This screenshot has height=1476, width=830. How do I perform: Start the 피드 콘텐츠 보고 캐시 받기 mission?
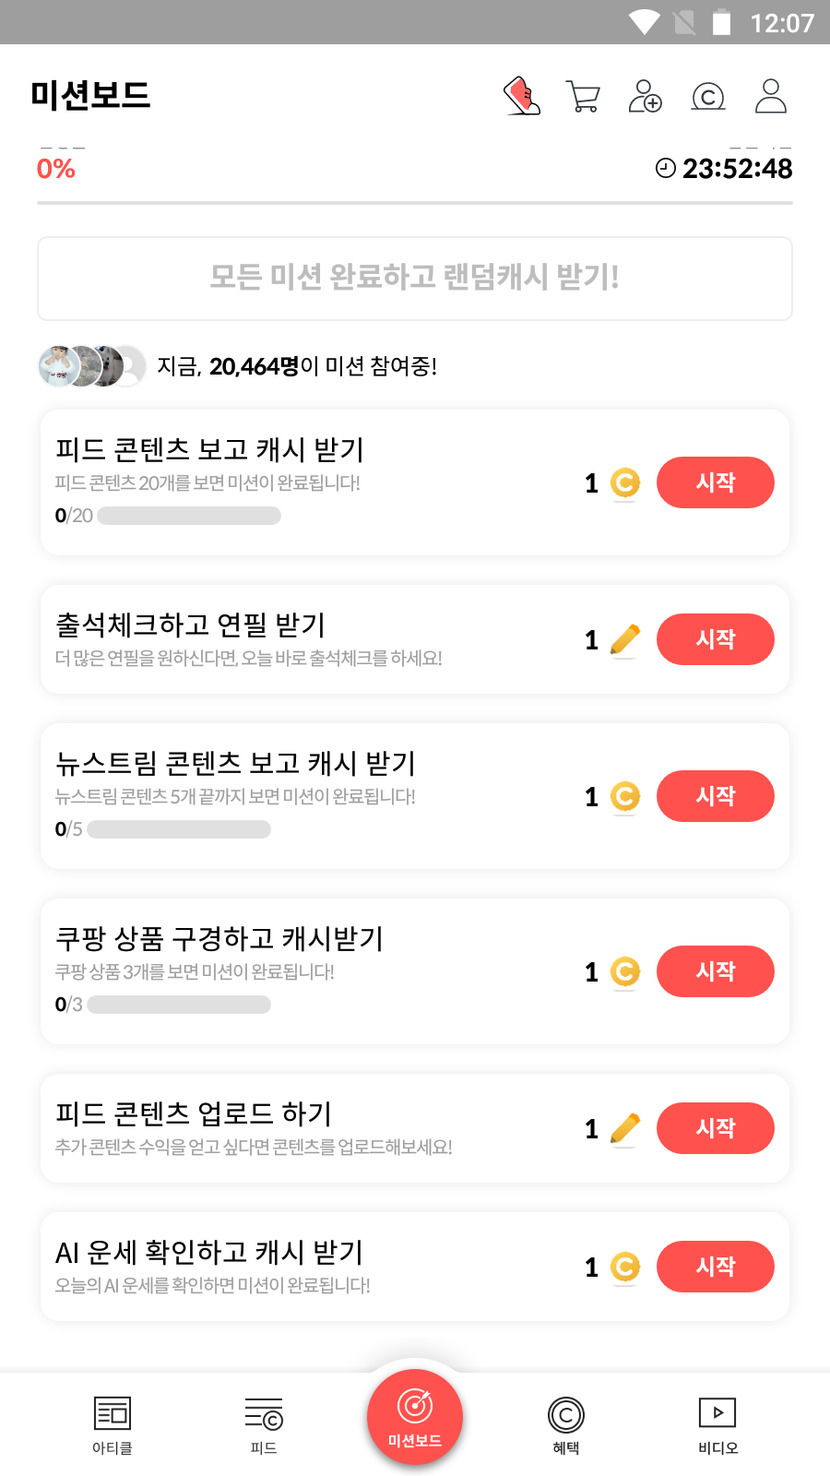click(715, 483)
